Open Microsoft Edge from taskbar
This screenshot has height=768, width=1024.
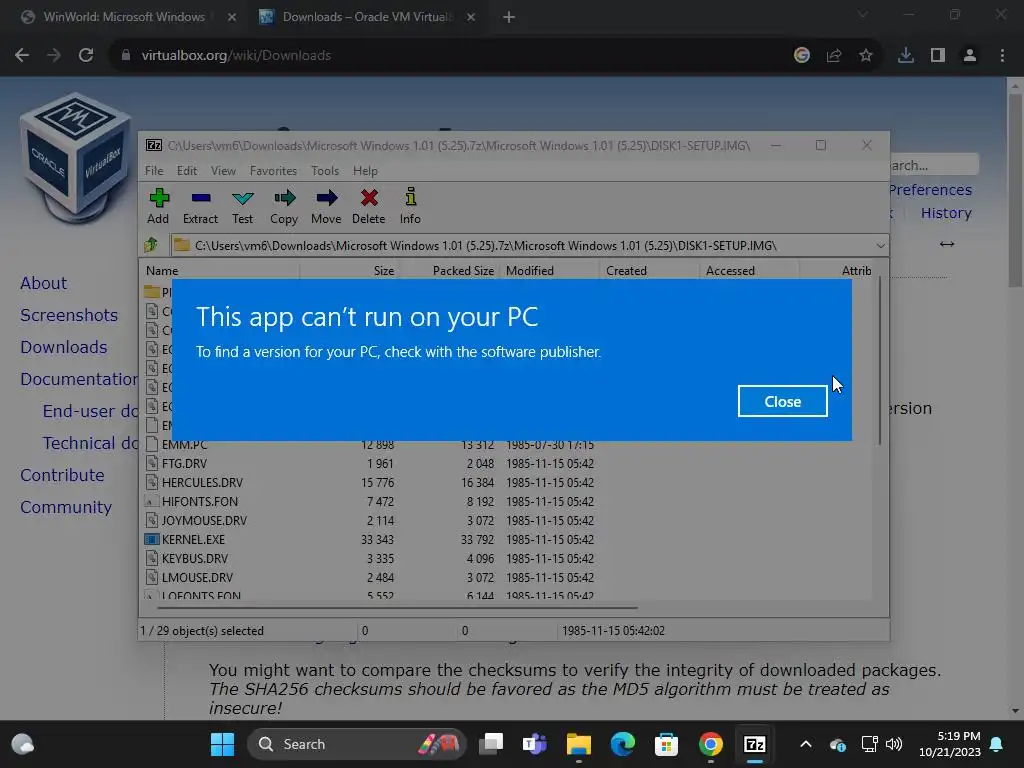click(x=622, y=744)
